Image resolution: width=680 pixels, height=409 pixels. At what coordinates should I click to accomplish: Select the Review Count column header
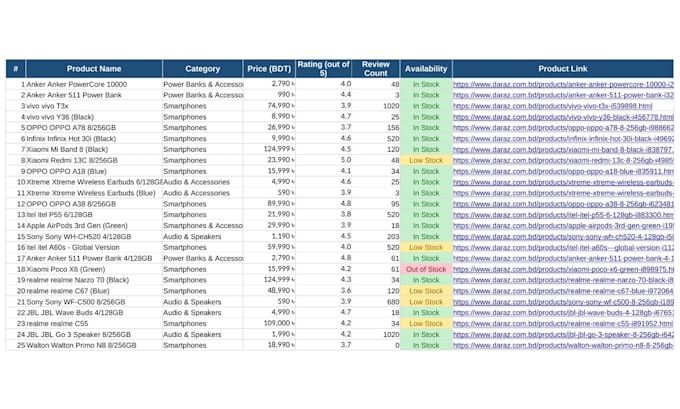tap(376, 69)
